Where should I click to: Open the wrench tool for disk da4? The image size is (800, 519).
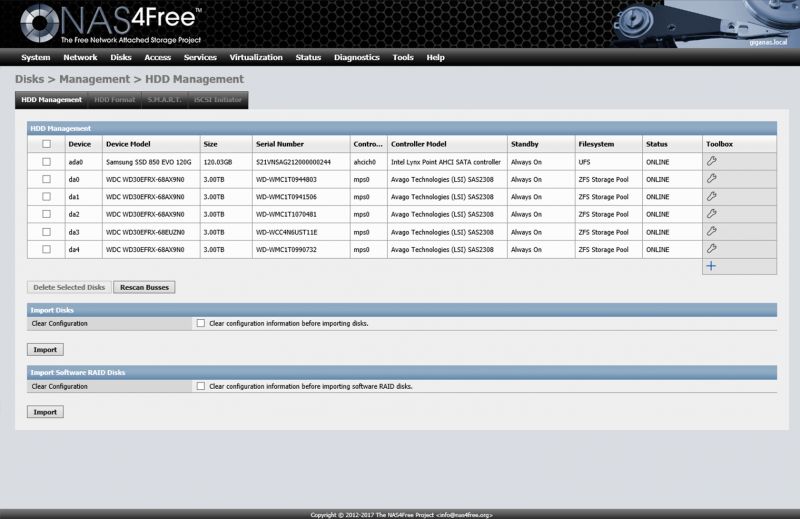tap(711, 249)
